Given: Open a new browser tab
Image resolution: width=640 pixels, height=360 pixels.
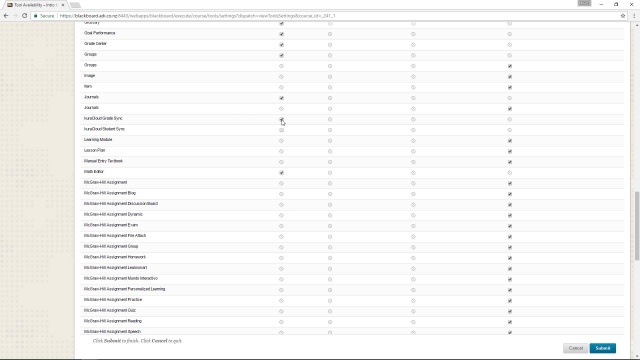Looking at the screenshot, I should click(75, 5).
